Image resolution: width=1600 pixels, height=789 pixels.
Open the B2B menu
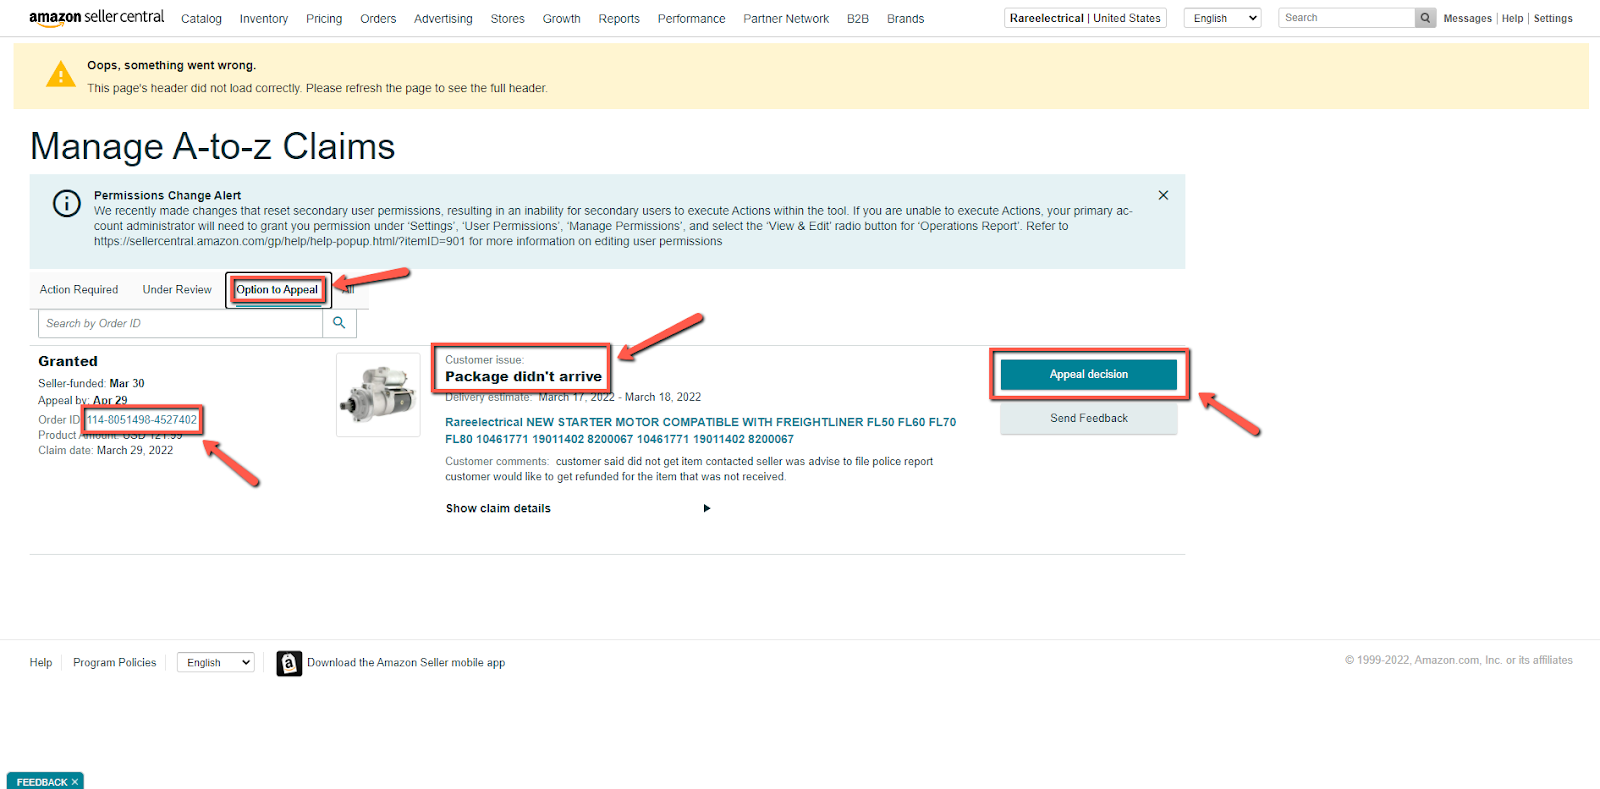pyautogui.click(x=858, y=19)
